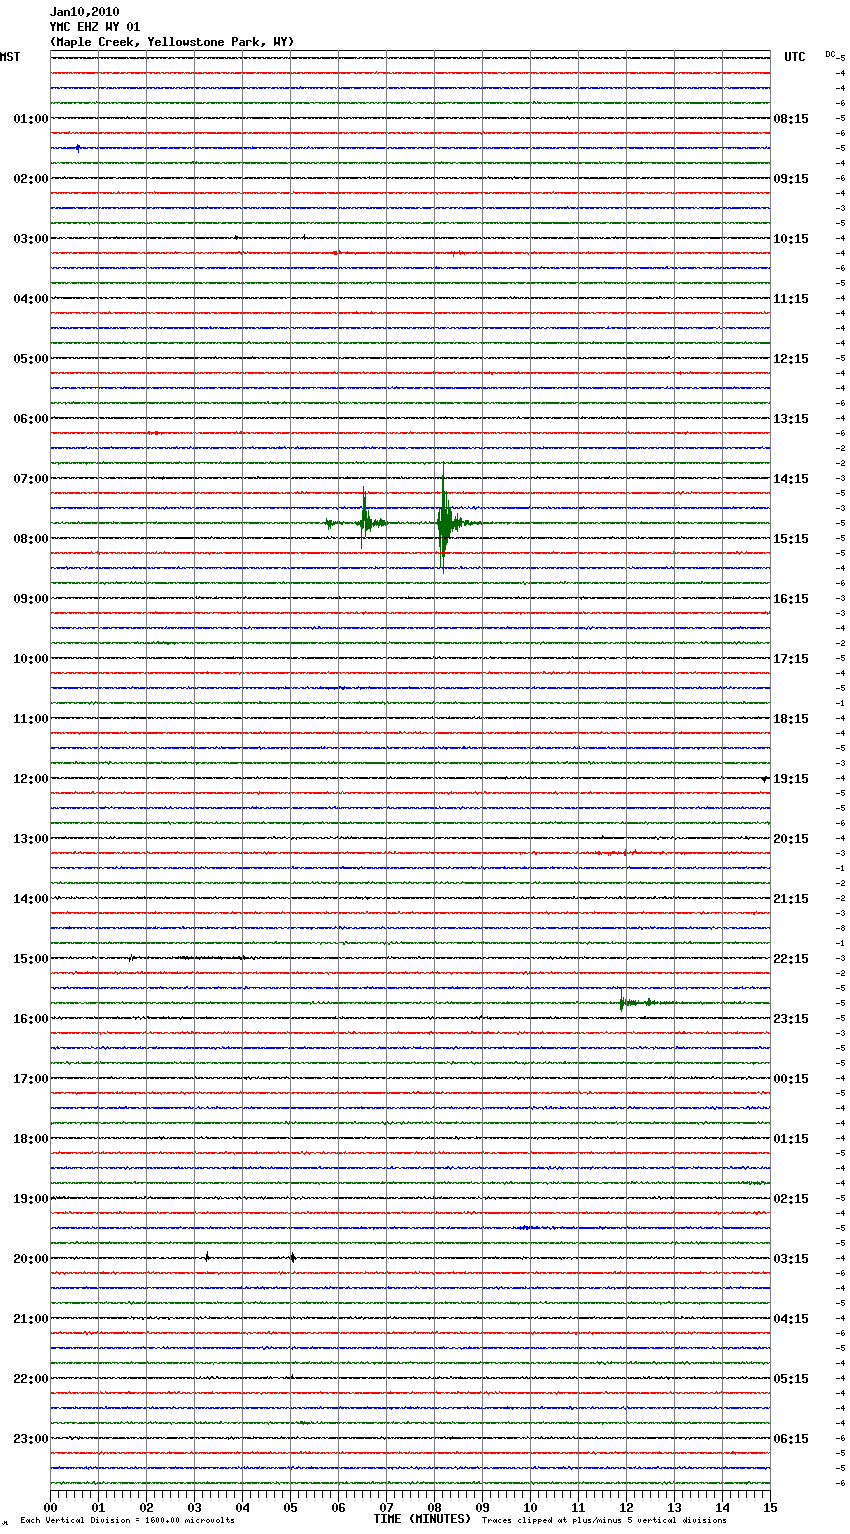The height and width of the screenshot is (1534, 850).
Task: Click the 03:15 UTC time label
Action: pos(791,1259)
